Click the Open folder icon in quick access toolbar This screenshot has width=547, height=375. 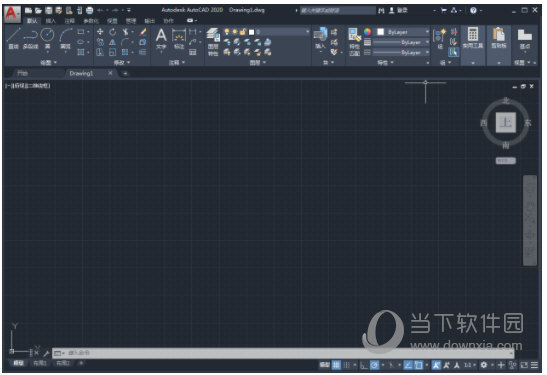click(x=38, y=10)
